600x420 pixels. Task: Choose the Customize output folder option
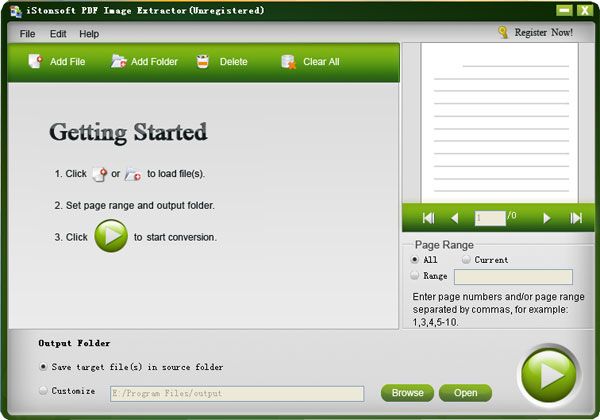click(x=43, y=390)
